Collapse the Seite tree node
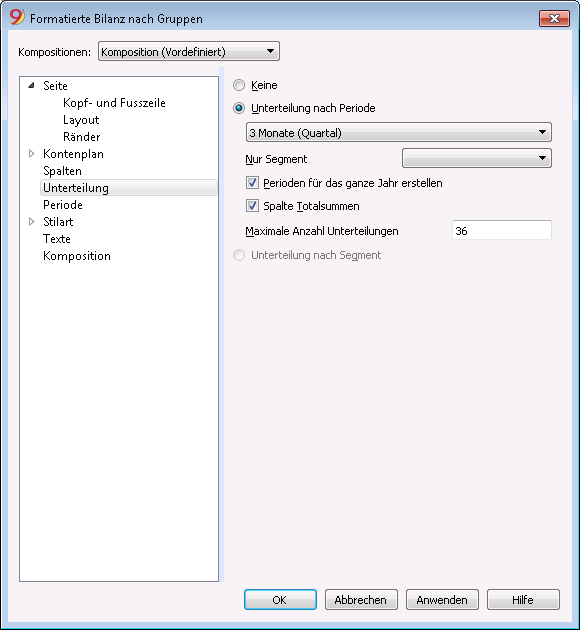The width and height of the screenshot is (580, 630). click(32, 86)
